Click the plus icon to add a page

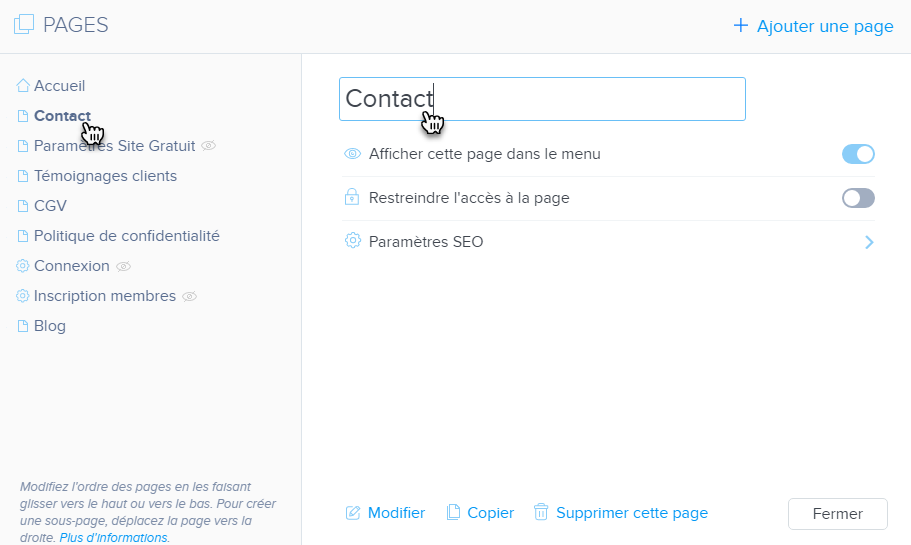click(741, 26)
